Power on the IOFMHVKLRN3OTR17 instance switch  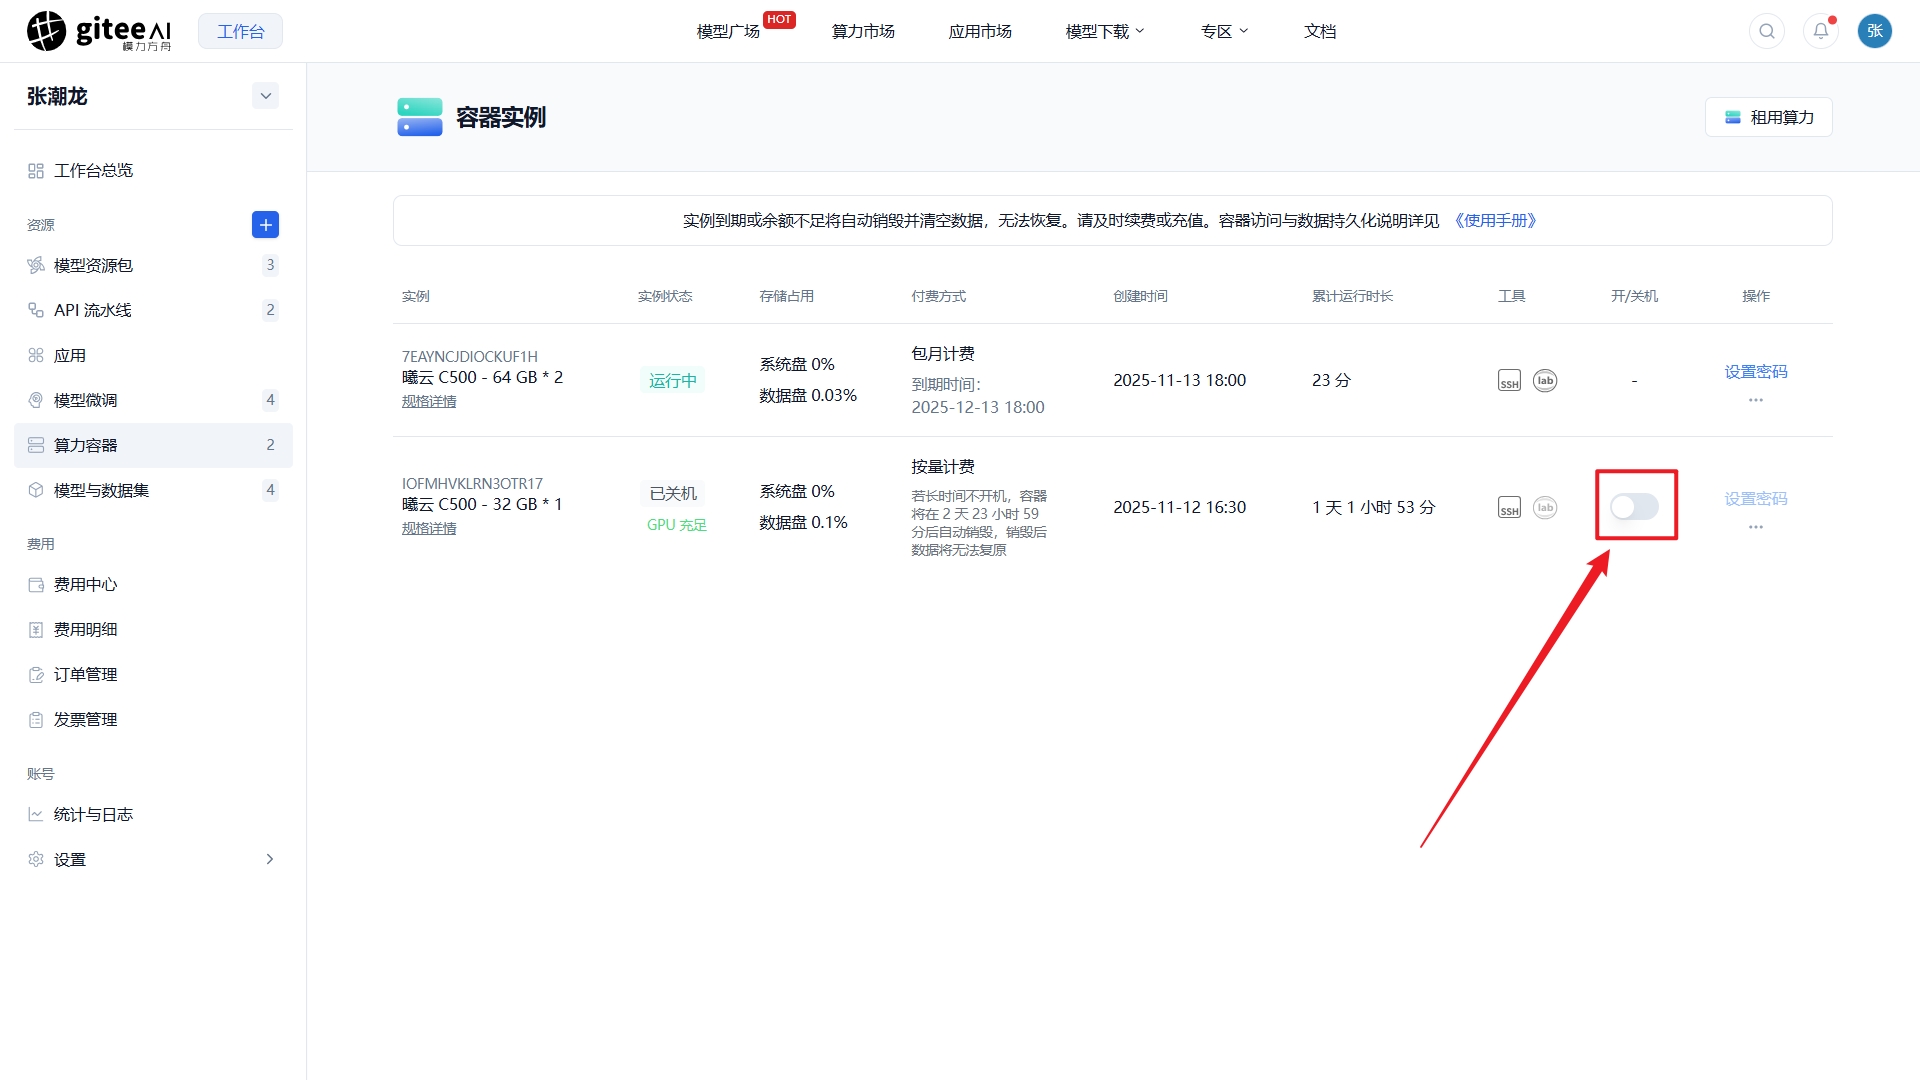coord(1634,507)
